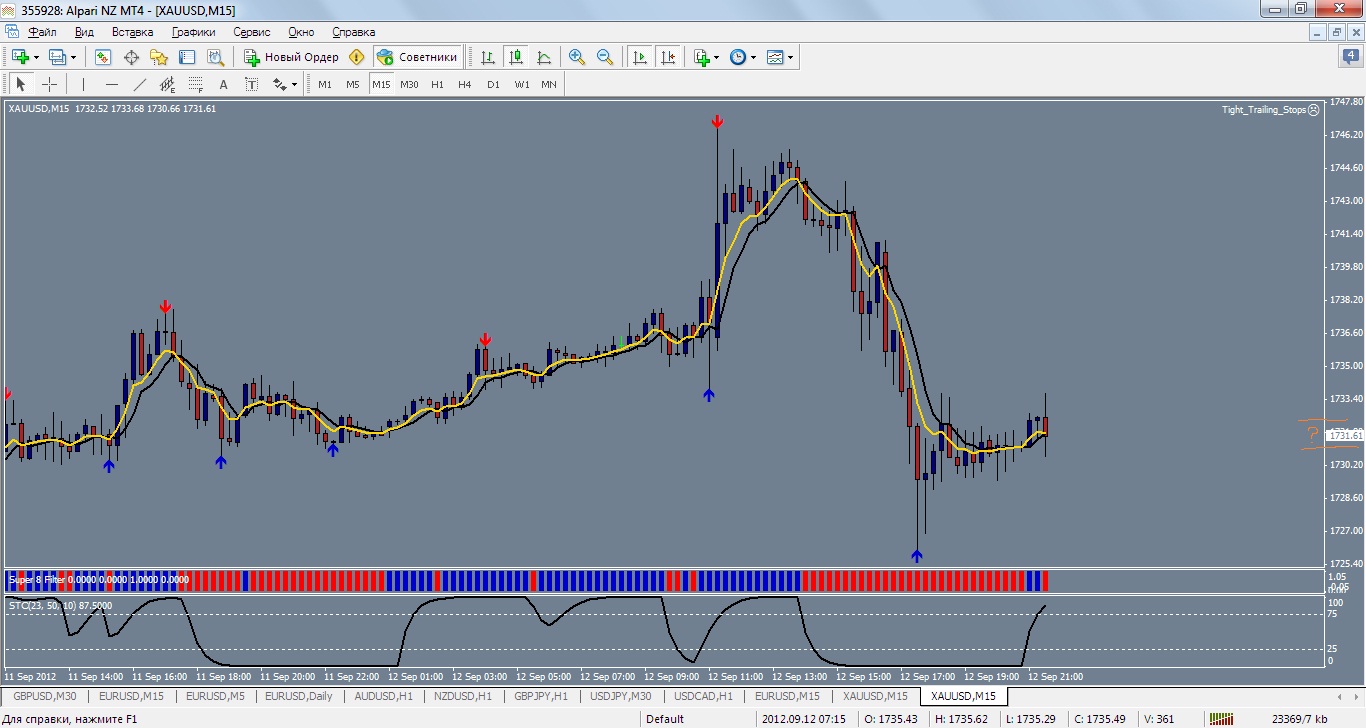Zoom out of the chart
Screen dimensions: 1366x728
pos(605,57)
